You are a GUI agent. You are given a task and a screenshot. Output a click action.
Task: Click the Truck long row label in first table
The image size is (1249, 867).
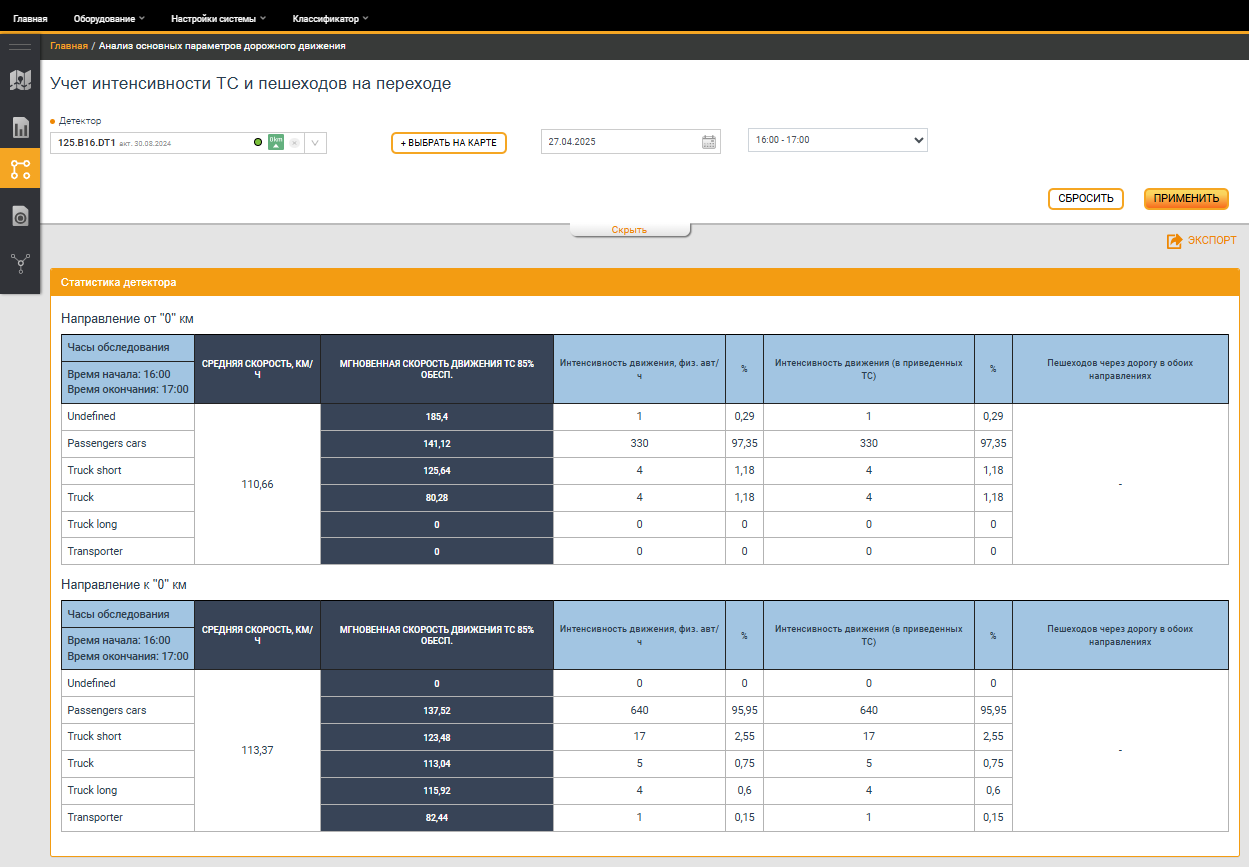(x=92, y=524)
